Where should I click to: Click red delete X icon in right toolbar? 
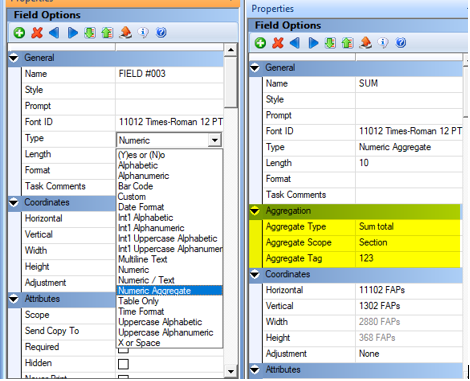click(278, 43)
